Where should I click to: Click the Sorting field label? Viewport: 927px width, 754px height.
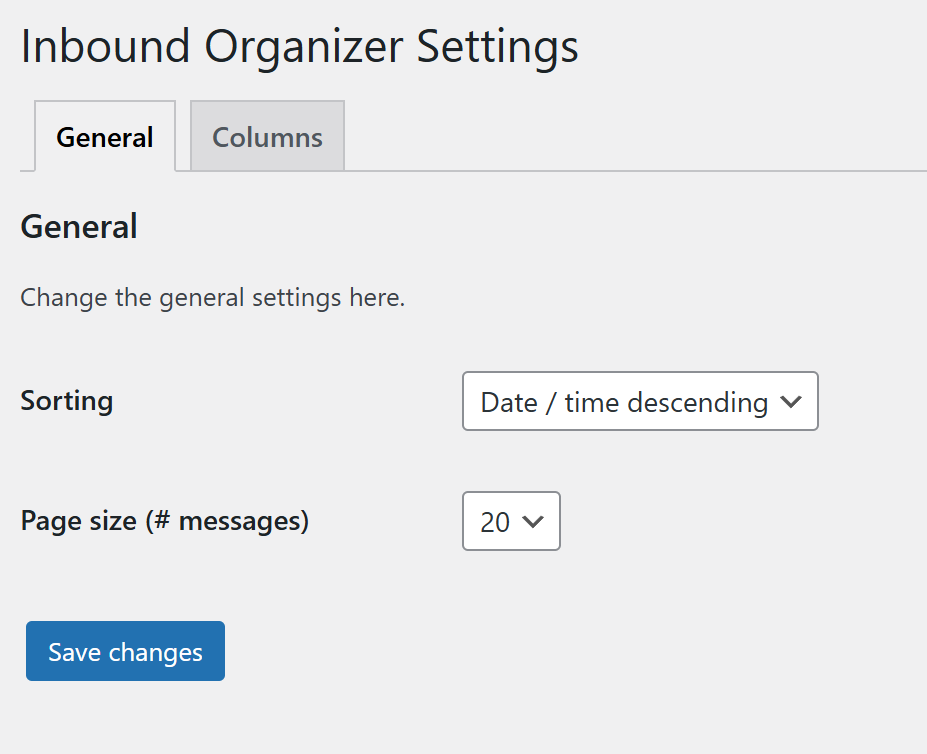pos(67,400)
